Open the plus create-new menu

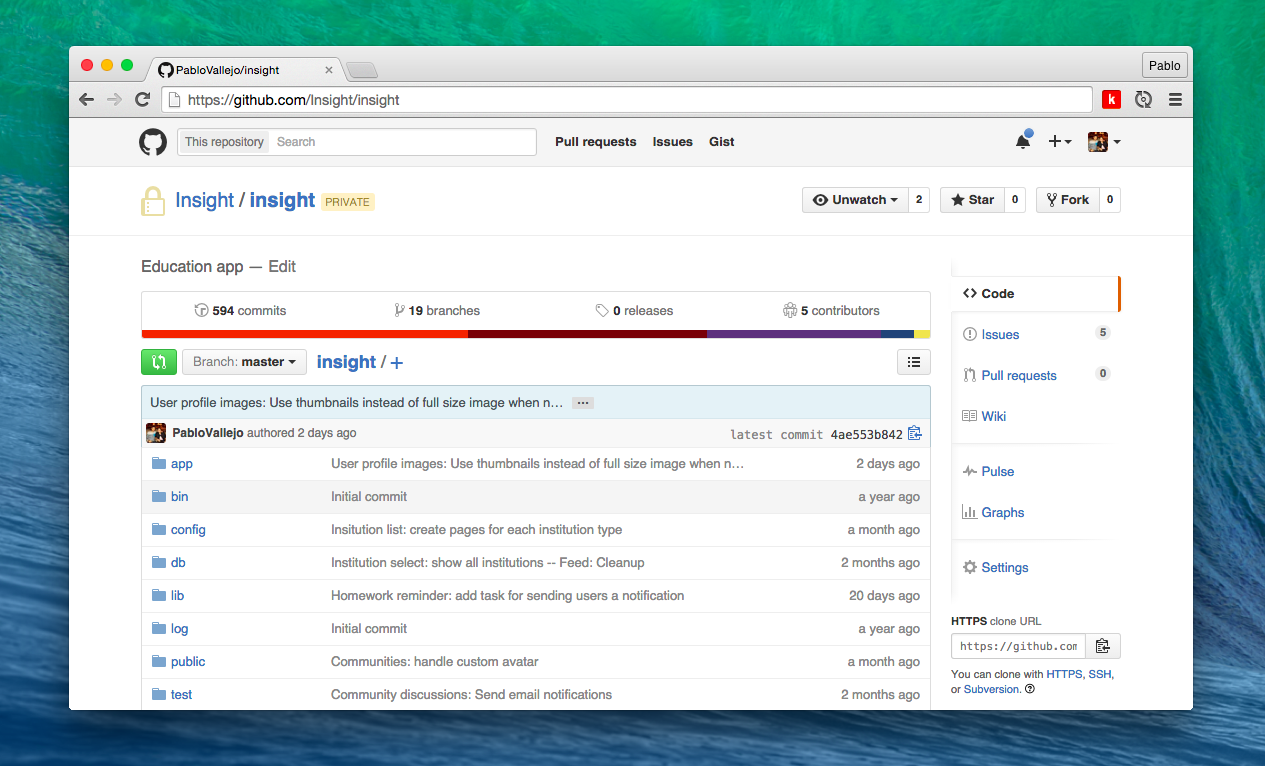coord(1060,142)
